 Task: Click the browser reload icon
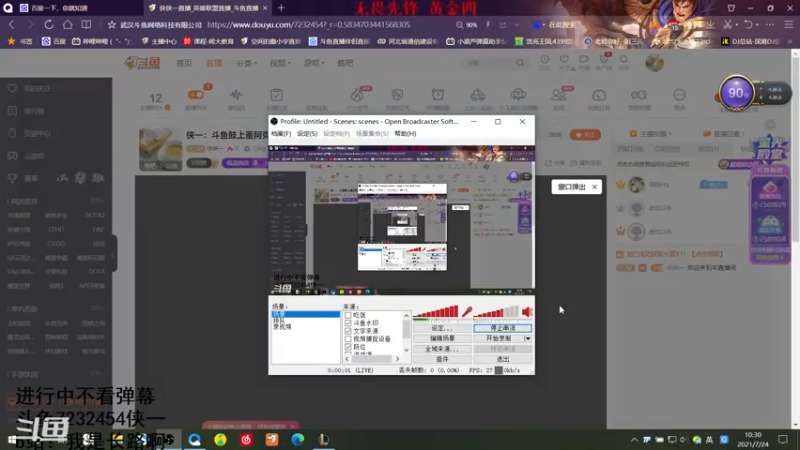tap(49, 24)
